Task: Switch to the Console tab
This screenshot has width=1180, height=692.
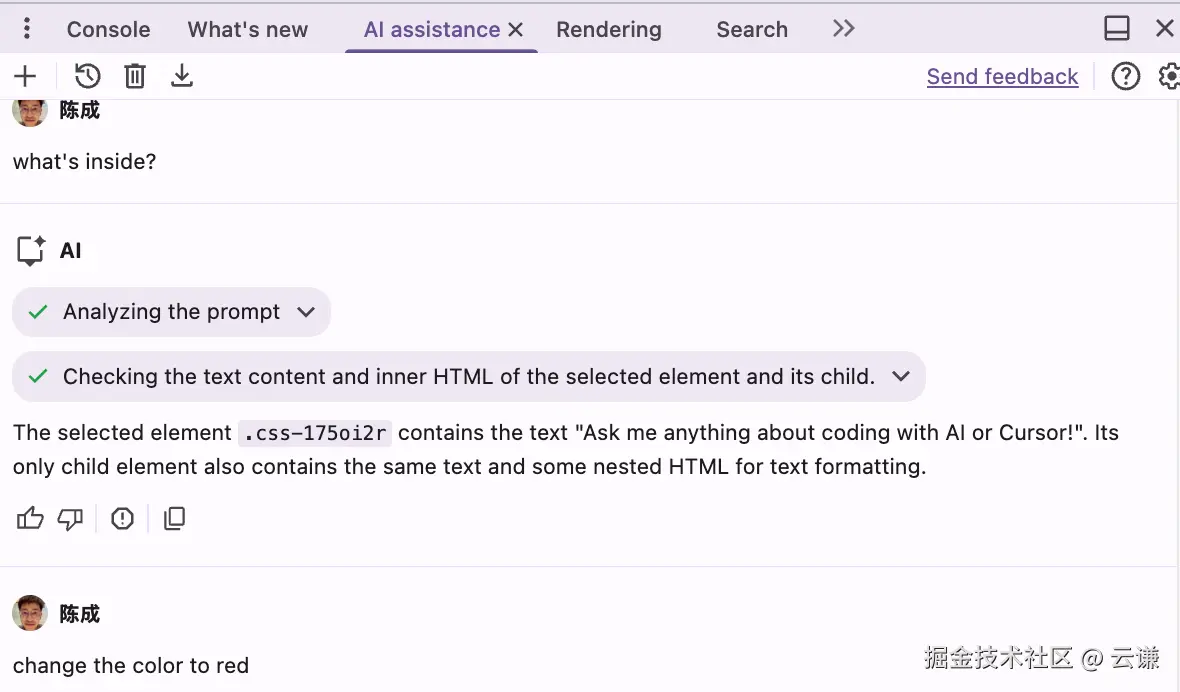Action: 108,30
